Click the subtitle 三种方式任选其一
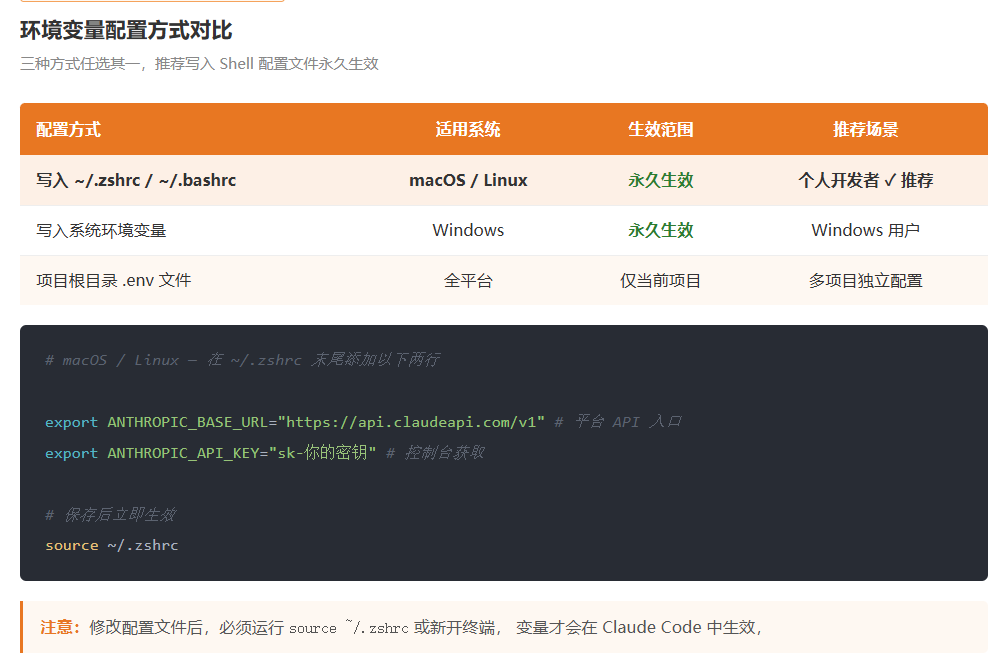This screenshot has width=1002, height=671. coord(79,64)
